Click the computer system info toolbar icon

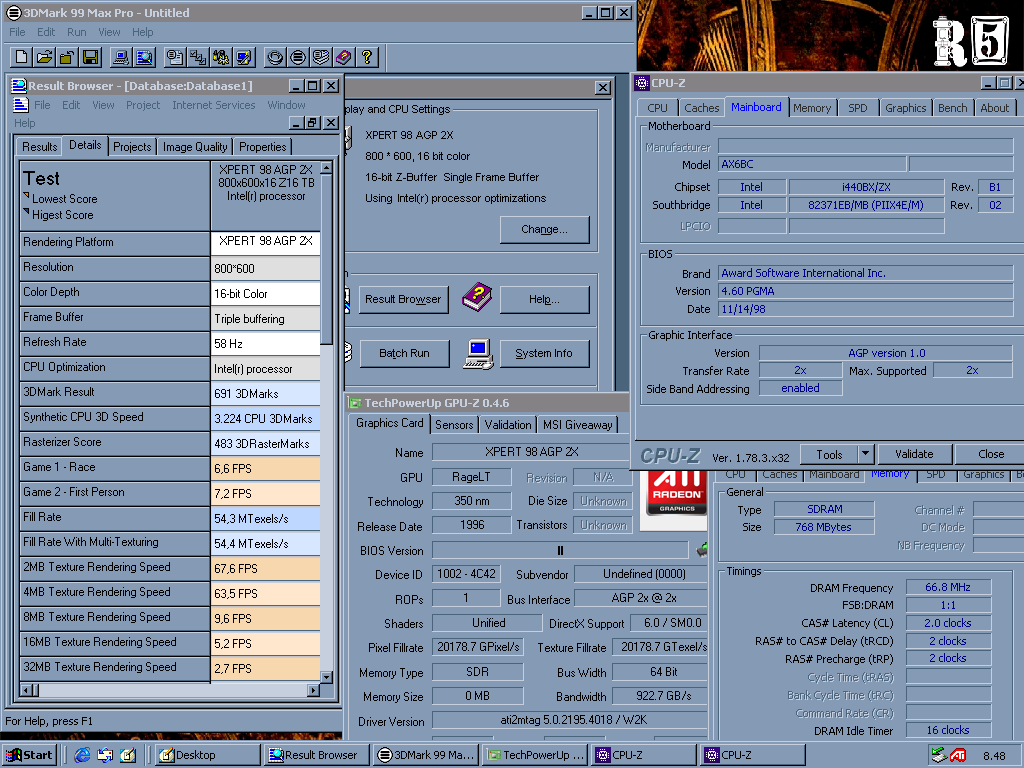click(120, 57)
